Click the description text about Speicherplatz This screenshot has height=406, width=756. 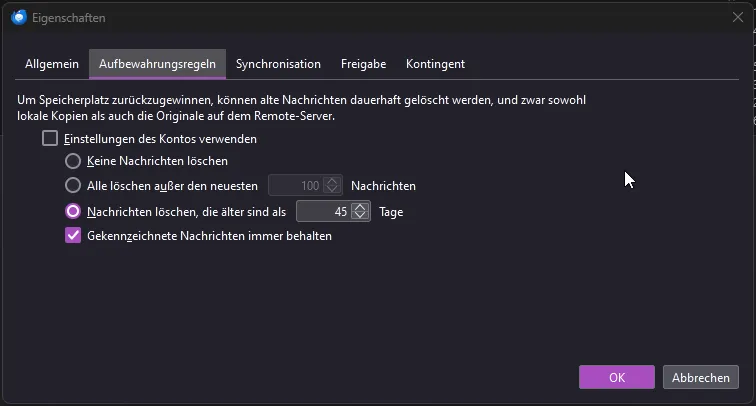pos(301,108)
